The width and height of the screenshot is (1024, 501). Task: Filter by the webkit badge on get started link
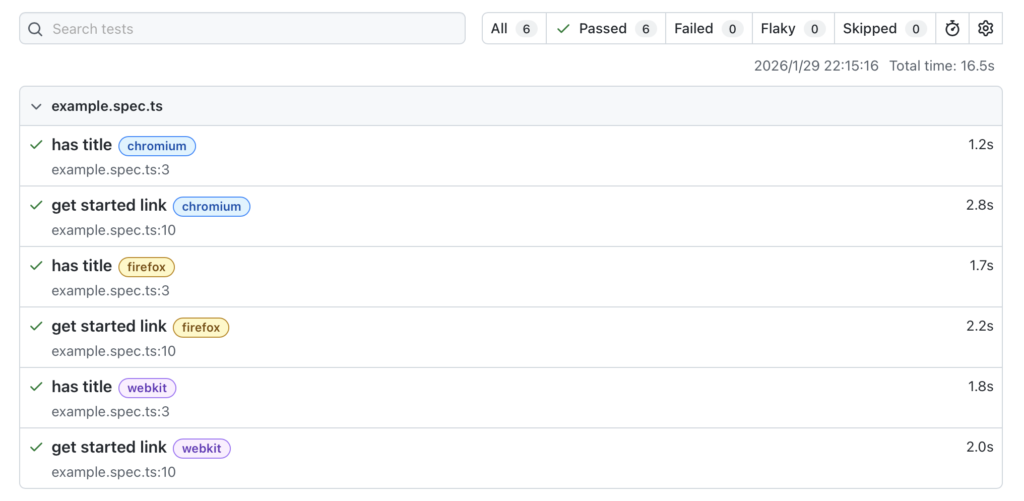coord(201,448)
